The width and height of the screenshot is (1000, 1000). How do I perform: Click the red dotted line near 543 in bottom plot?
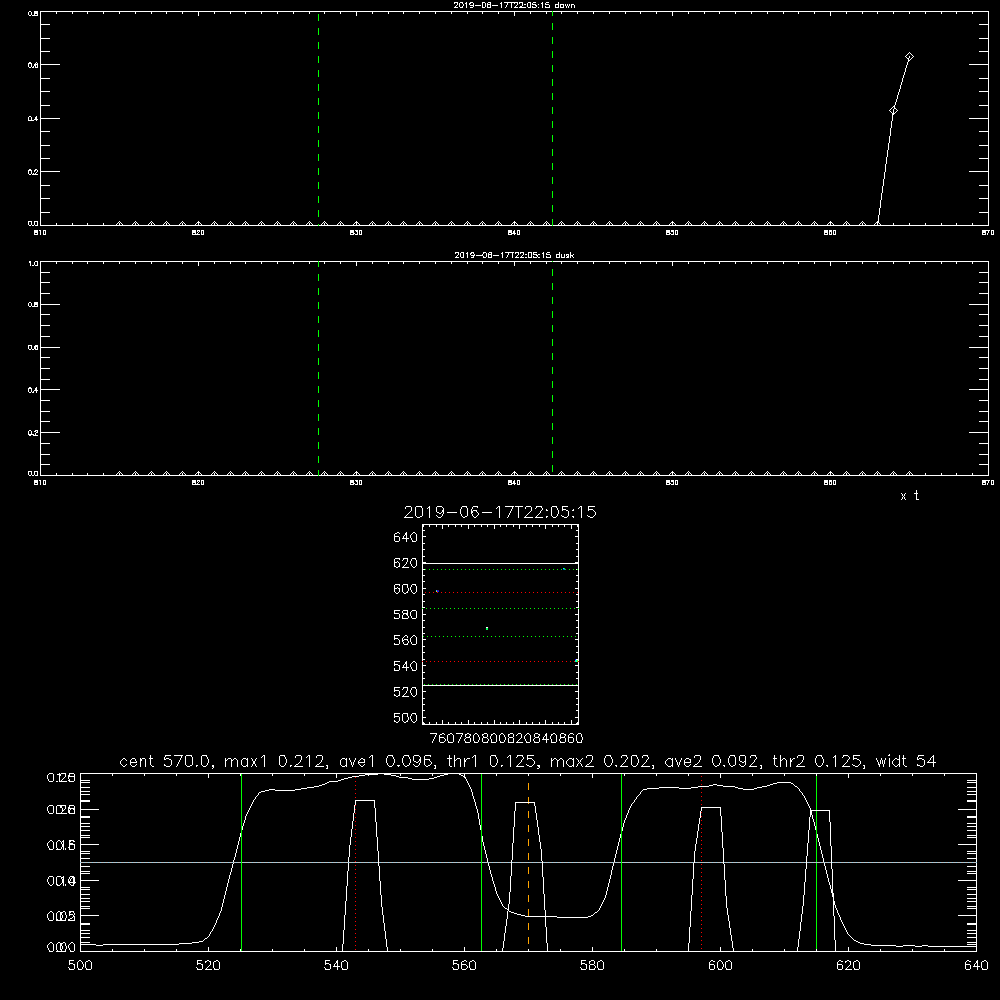pos(355,862)
